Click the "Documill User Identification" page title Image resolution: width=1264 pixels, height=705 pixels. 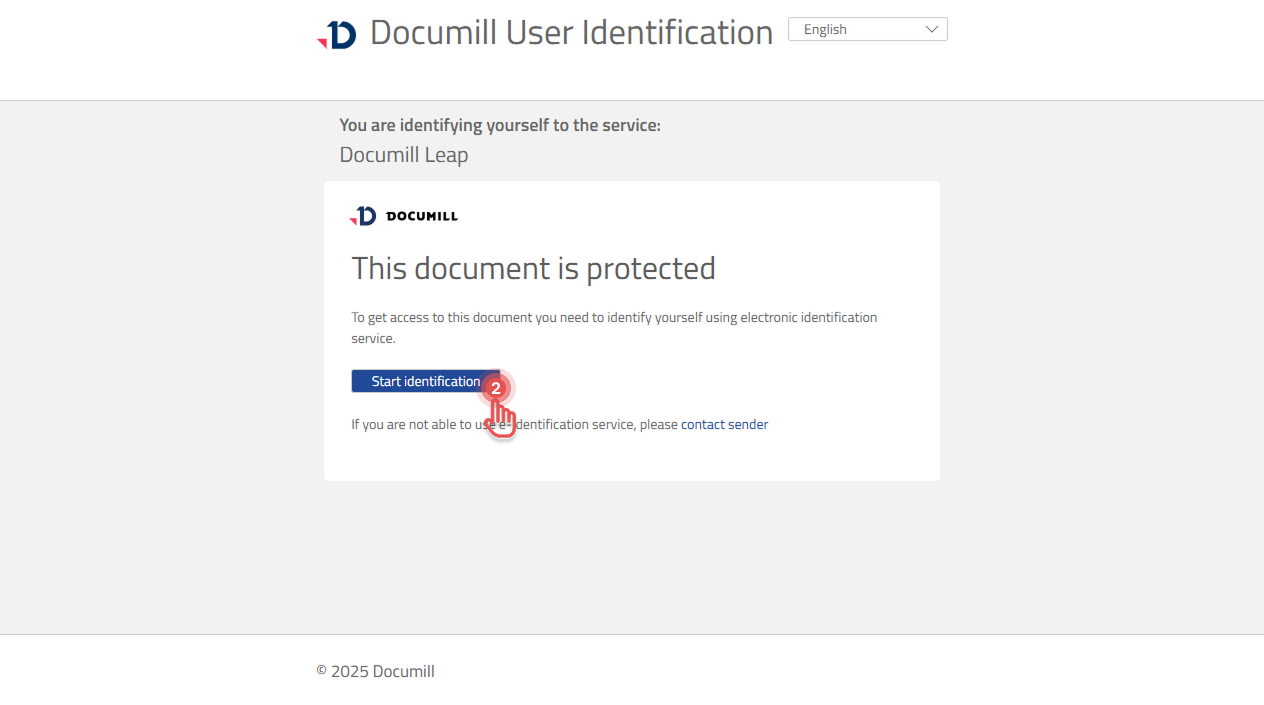coord(571,32)
